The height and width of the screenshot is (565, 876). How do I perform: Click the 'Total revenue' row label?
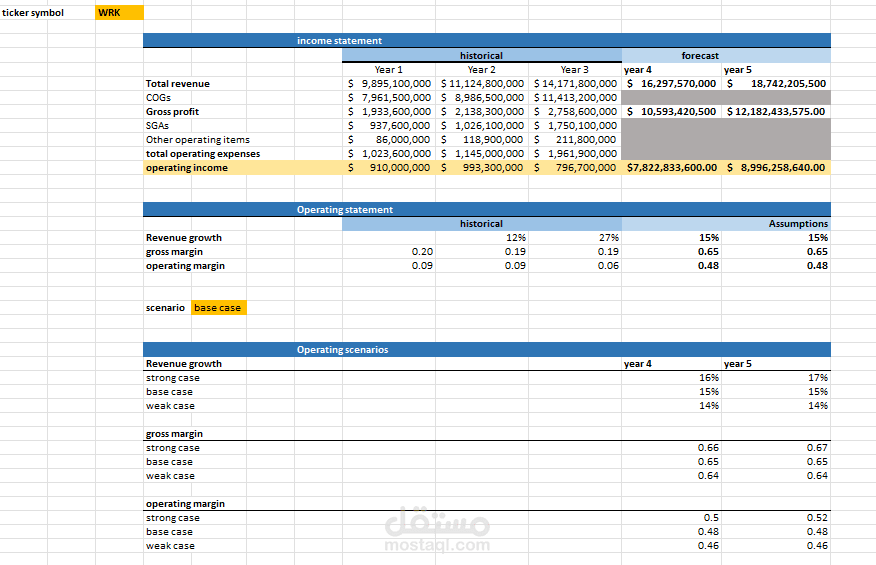(178, 83)
